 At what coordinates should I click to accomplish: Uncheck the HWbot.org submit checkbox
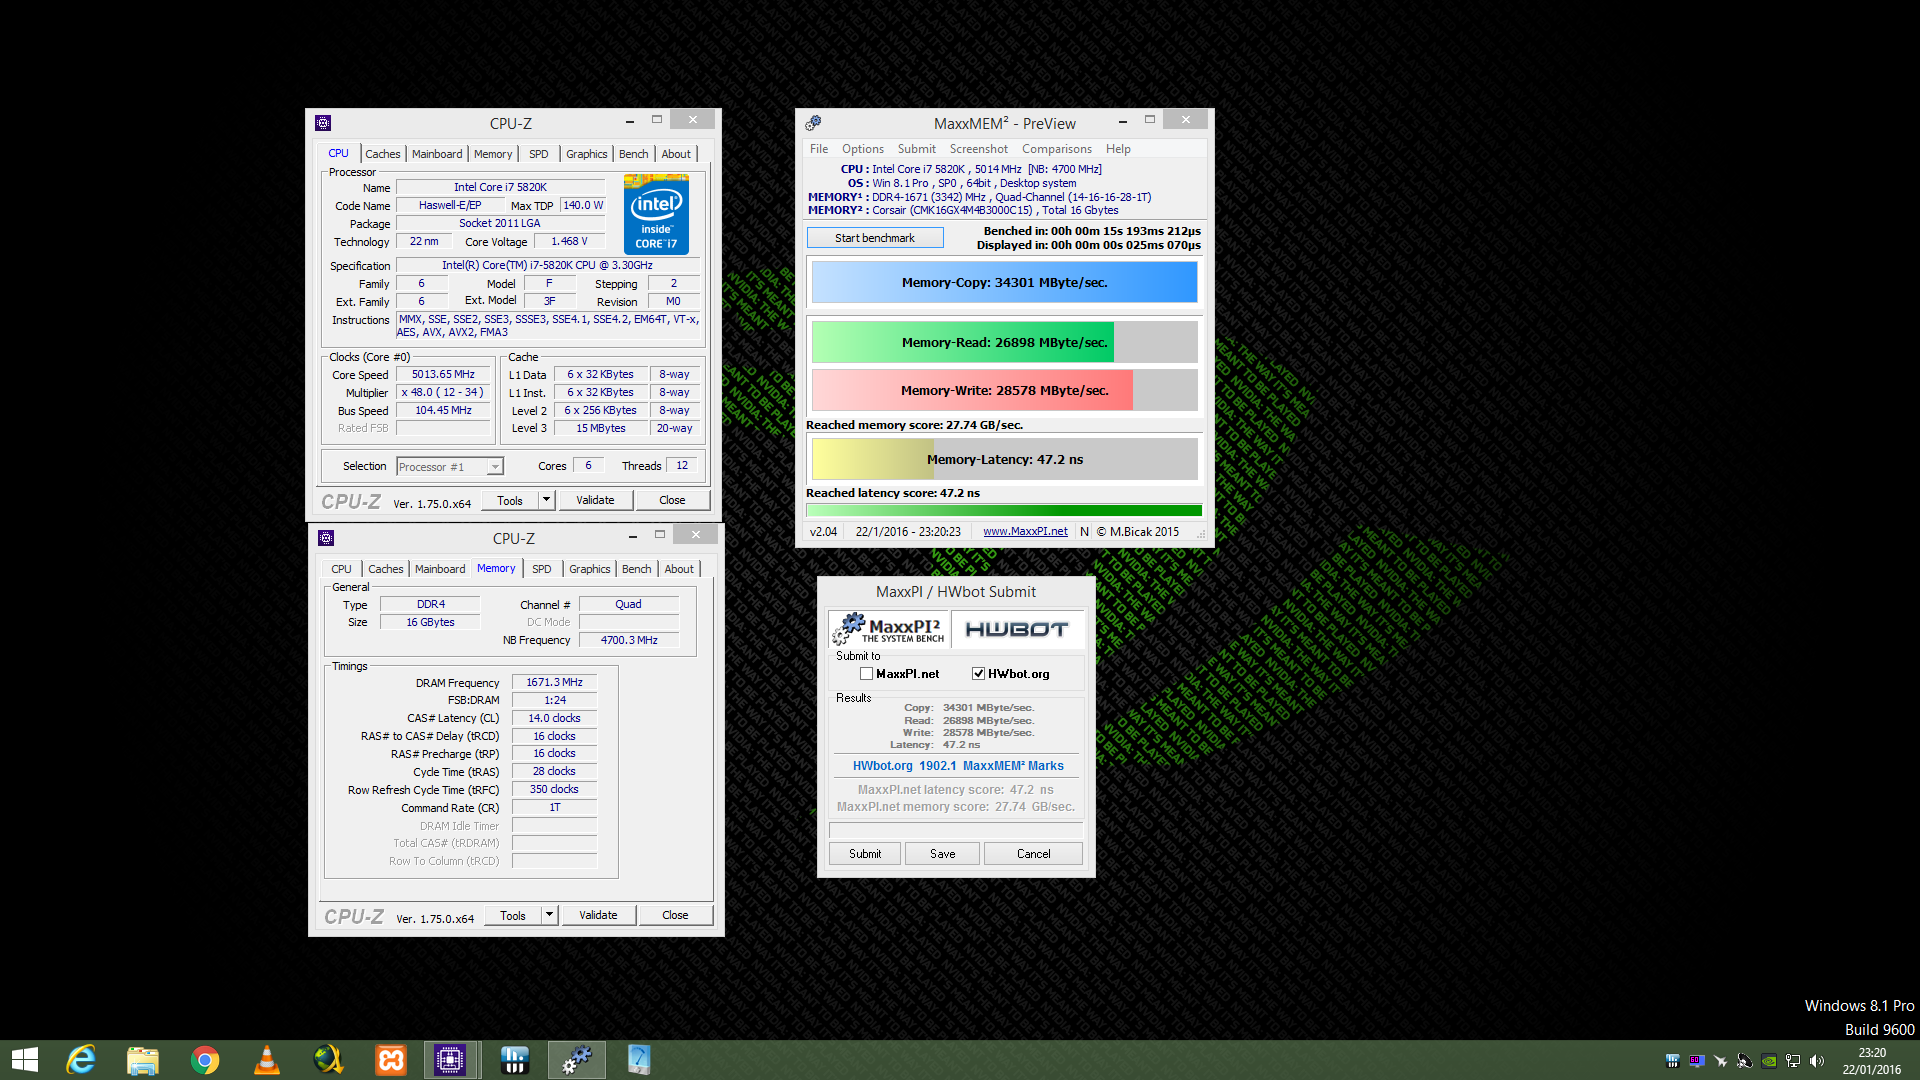(978, 674)
